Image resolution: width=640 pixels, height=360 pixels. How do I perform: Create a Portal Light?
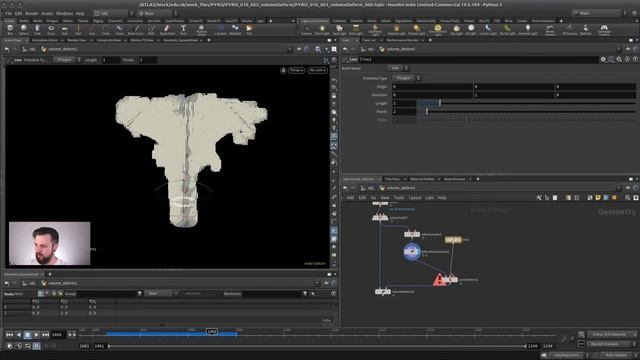pyautogui.click(x=507, y=29)
